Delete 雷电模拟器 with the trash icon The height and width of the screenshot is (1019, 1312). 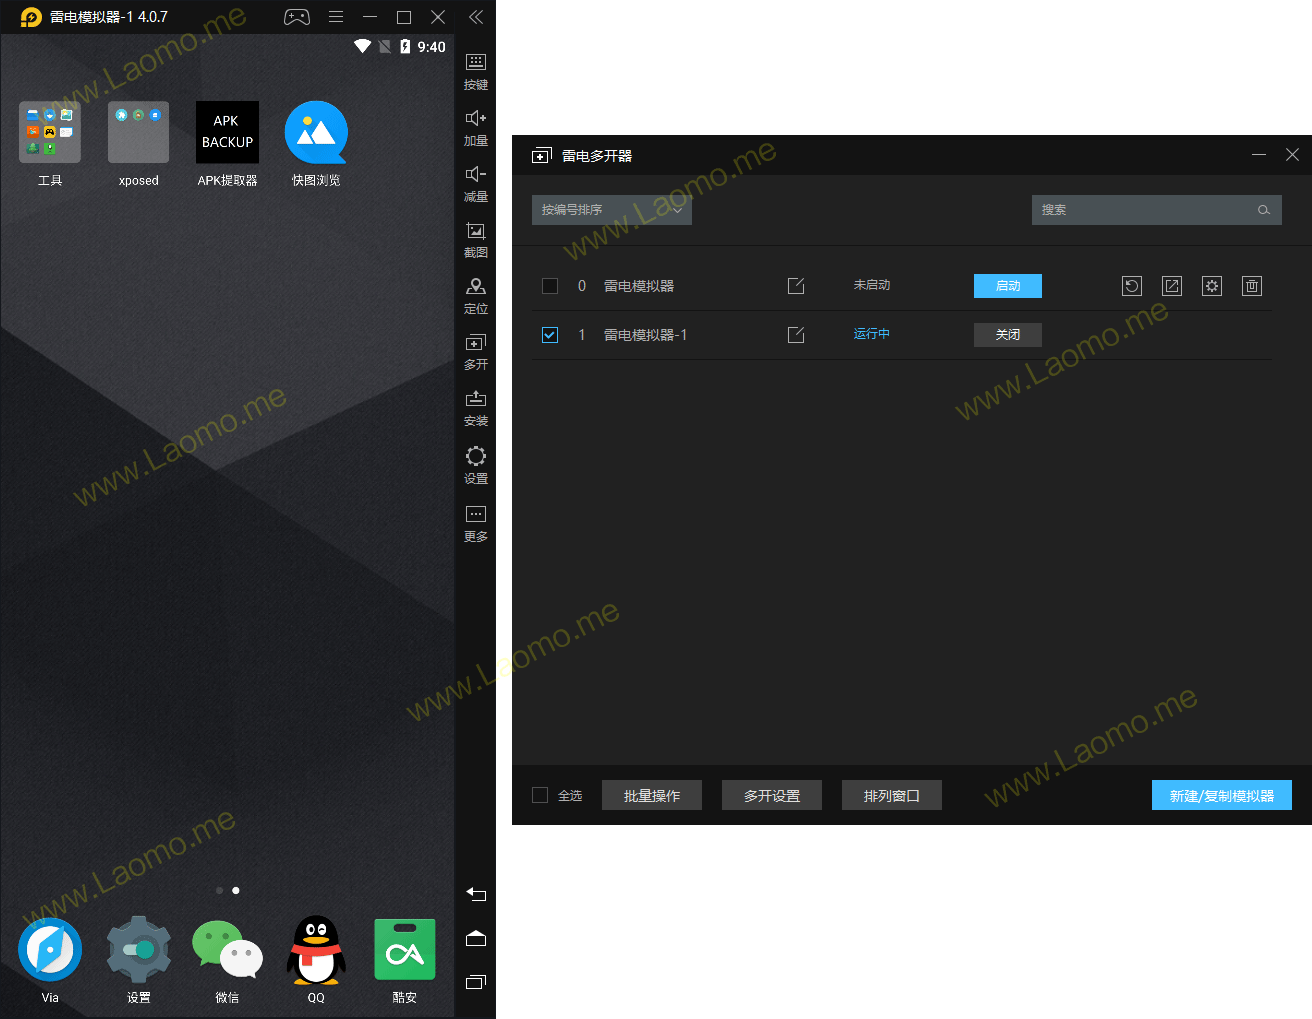coord(1252,286)
